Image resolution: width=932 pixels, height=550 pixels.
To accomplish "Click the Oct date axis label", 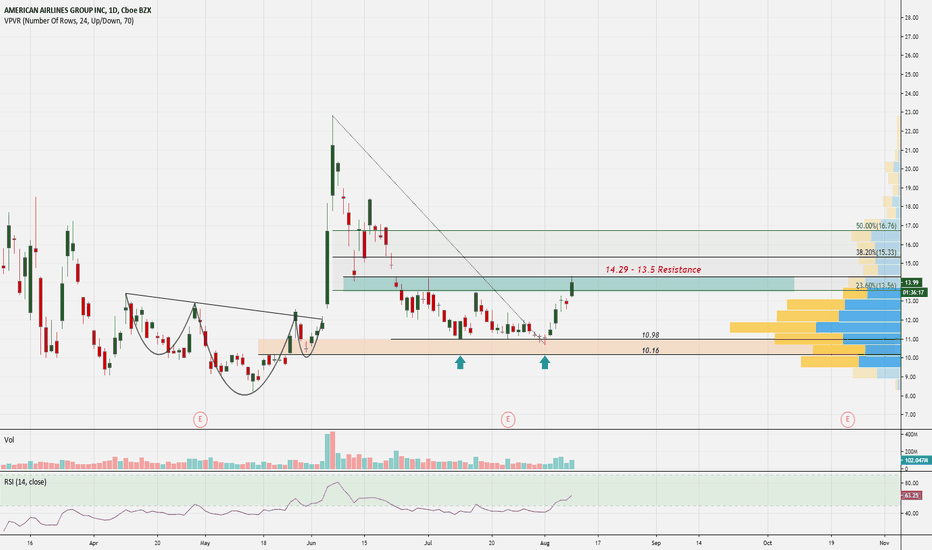I will (x=767, y=542).
